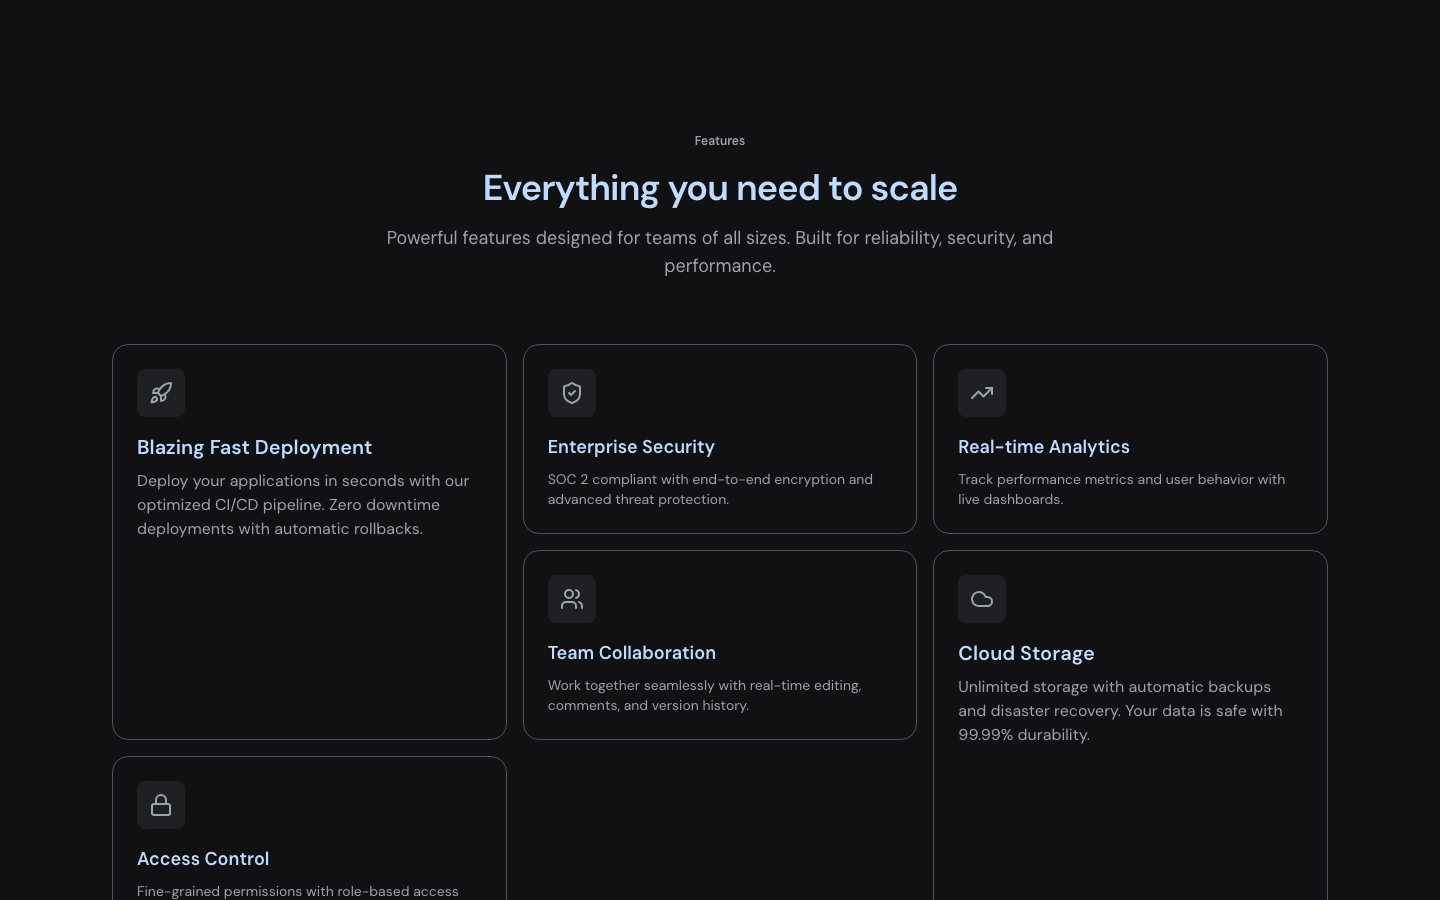
Task: Click the trending-up arrow icon for Real-time Analytics
Action: coord(982,393)
